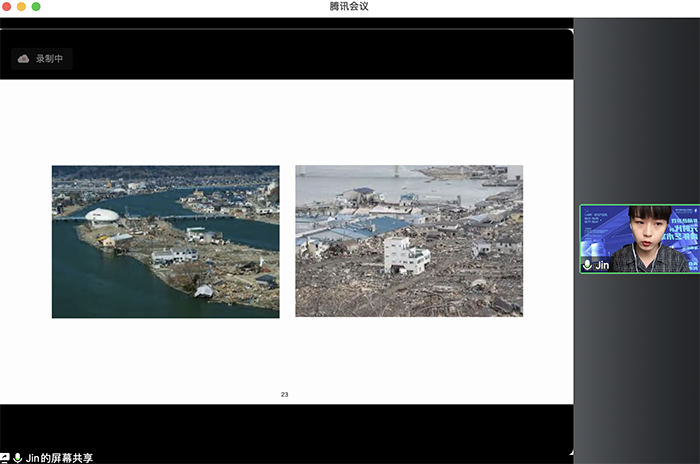This screenshot has width=700, height=464.
Task: Click the screen share icon at bottom left
Action: coord(5,457)
